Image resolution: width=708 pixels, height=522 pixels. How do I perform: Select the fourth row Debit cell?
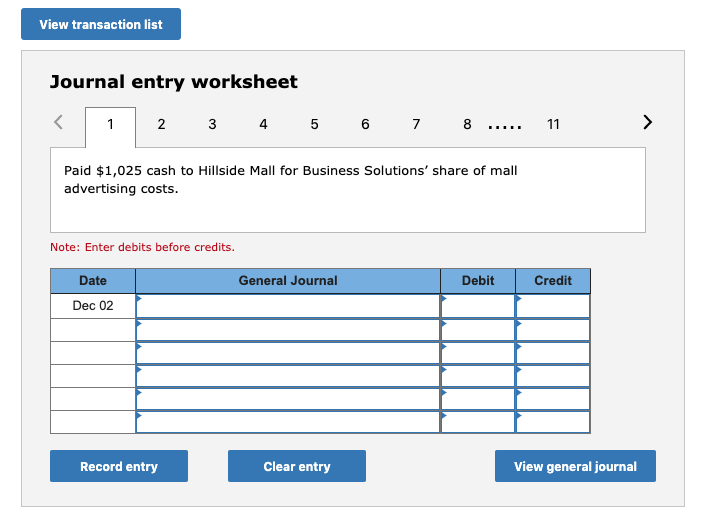pyautogui.click(x=478, y=376)
